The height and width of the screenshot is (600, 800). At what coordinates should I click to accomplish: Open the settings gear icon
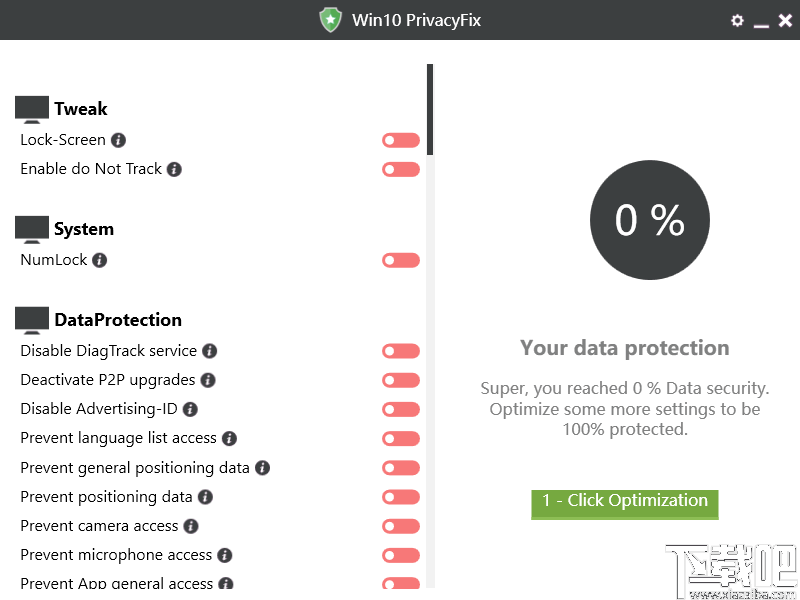pos(737,20)
